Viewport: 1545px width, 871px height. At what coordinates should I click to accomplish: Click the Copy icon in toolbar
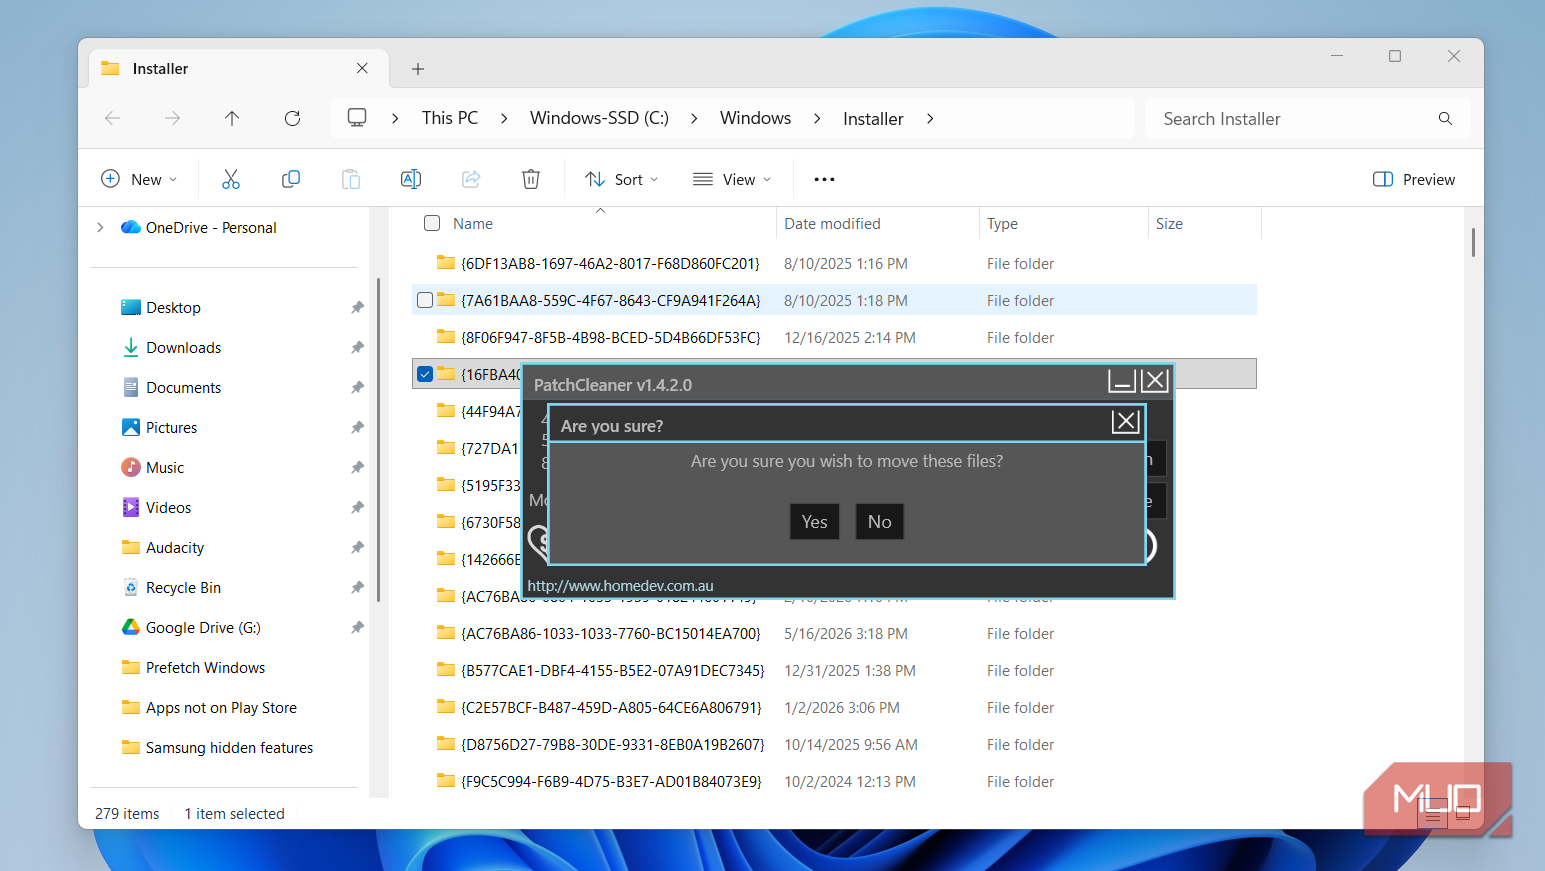click(x=291, y=179)
